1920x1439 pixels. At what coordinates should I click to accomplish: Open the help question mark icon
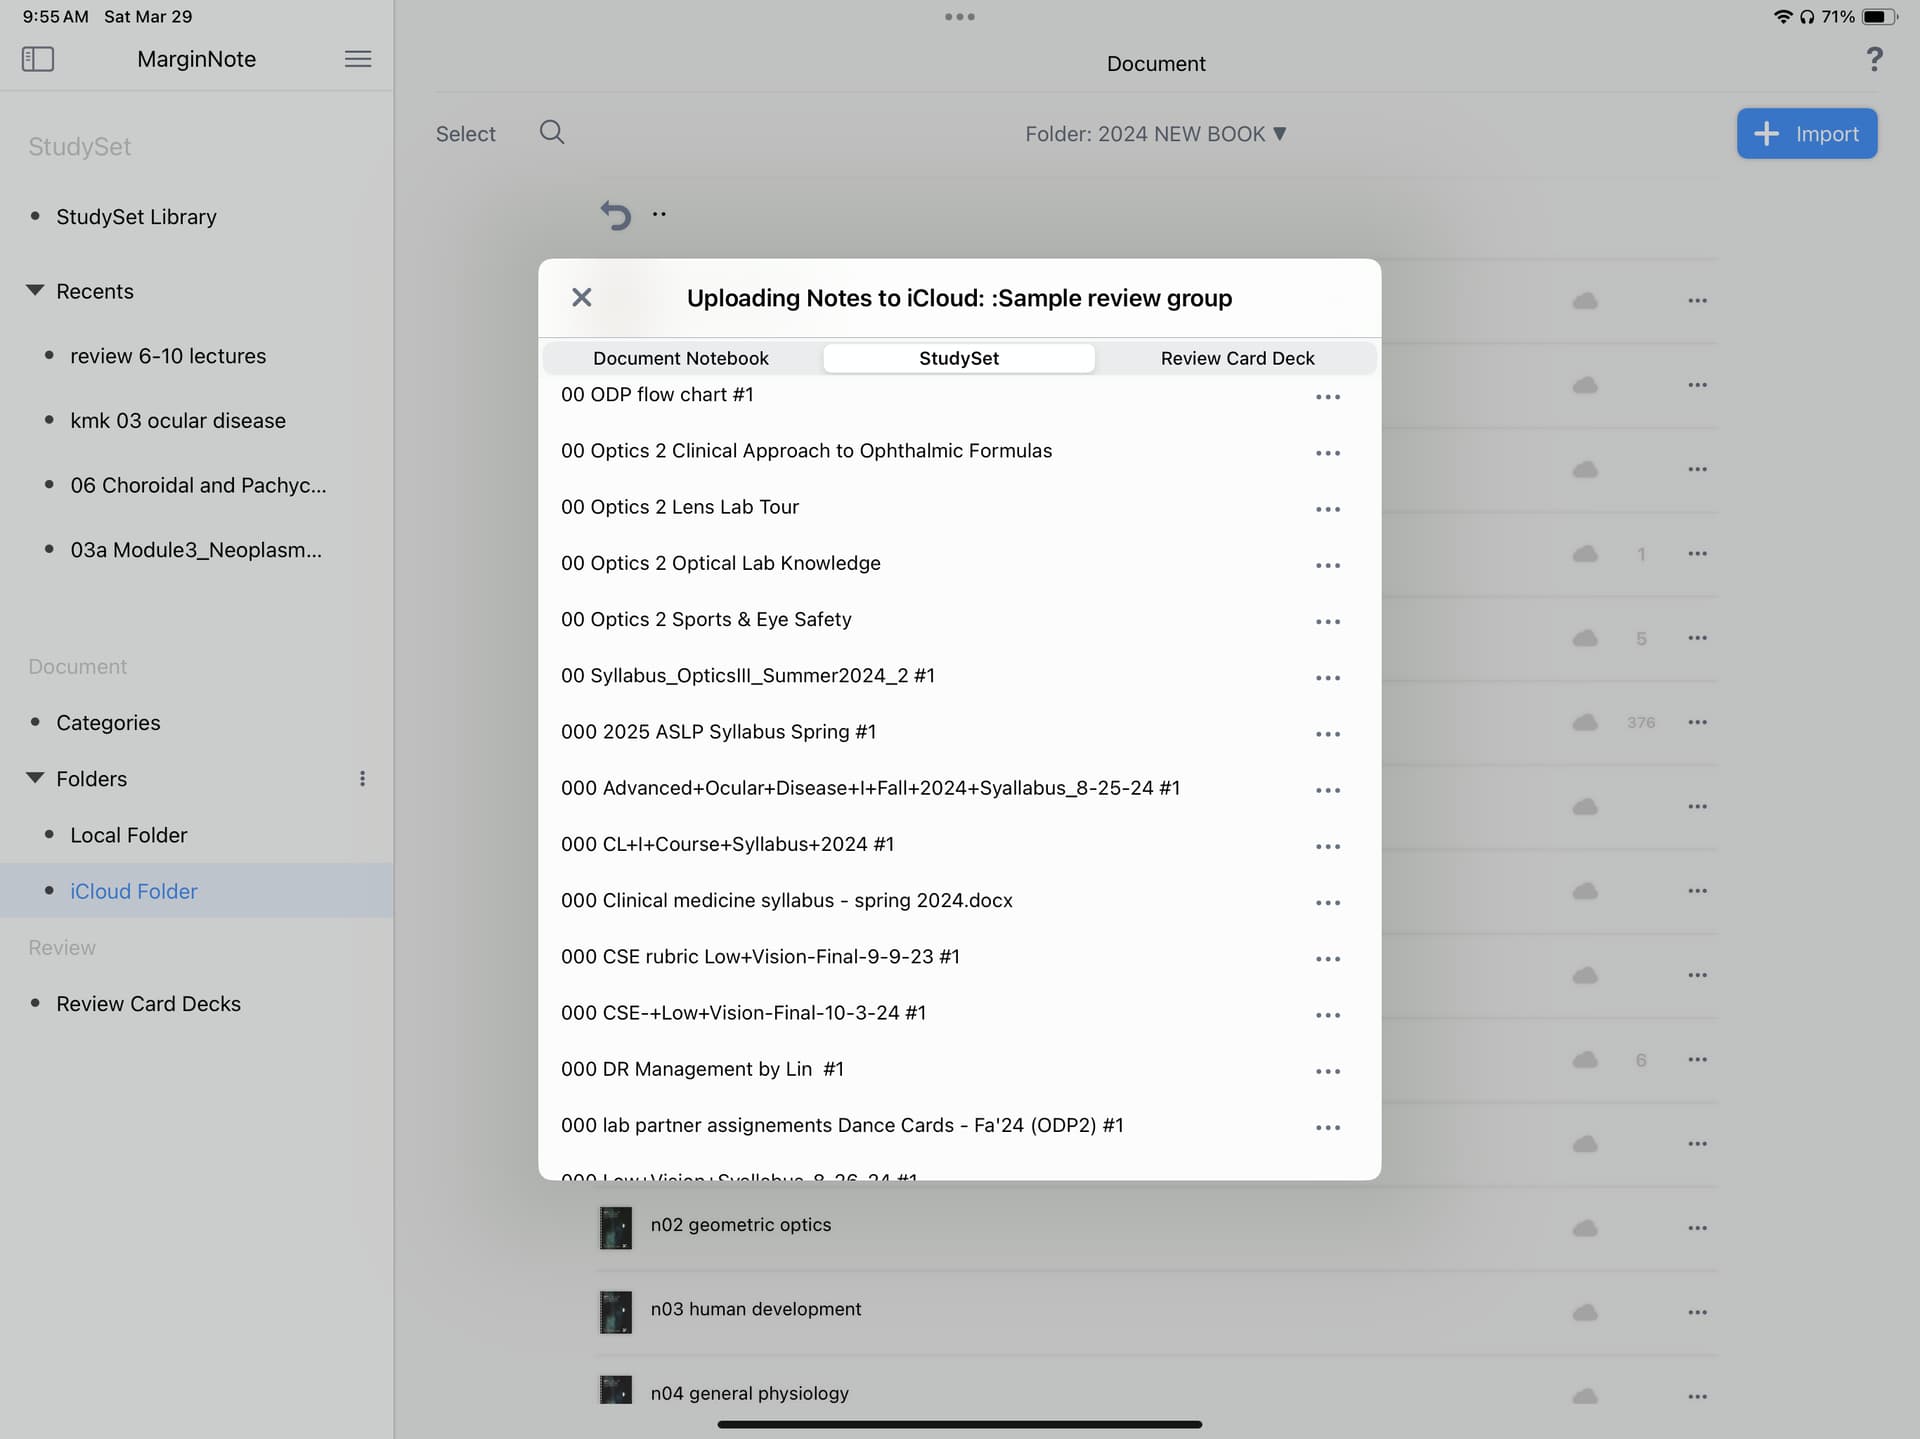point(1875,60)
